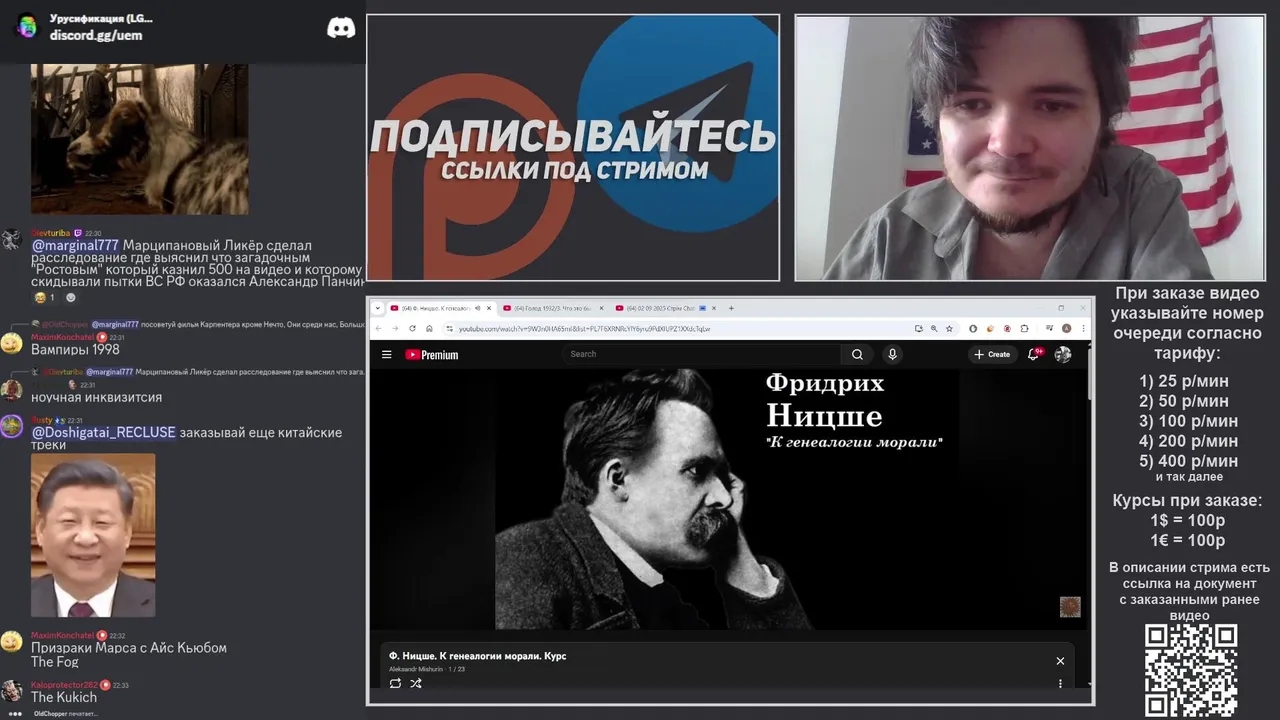Open the YouTube hamburger guide menu

pyautogui.click(x=387, y=354)
